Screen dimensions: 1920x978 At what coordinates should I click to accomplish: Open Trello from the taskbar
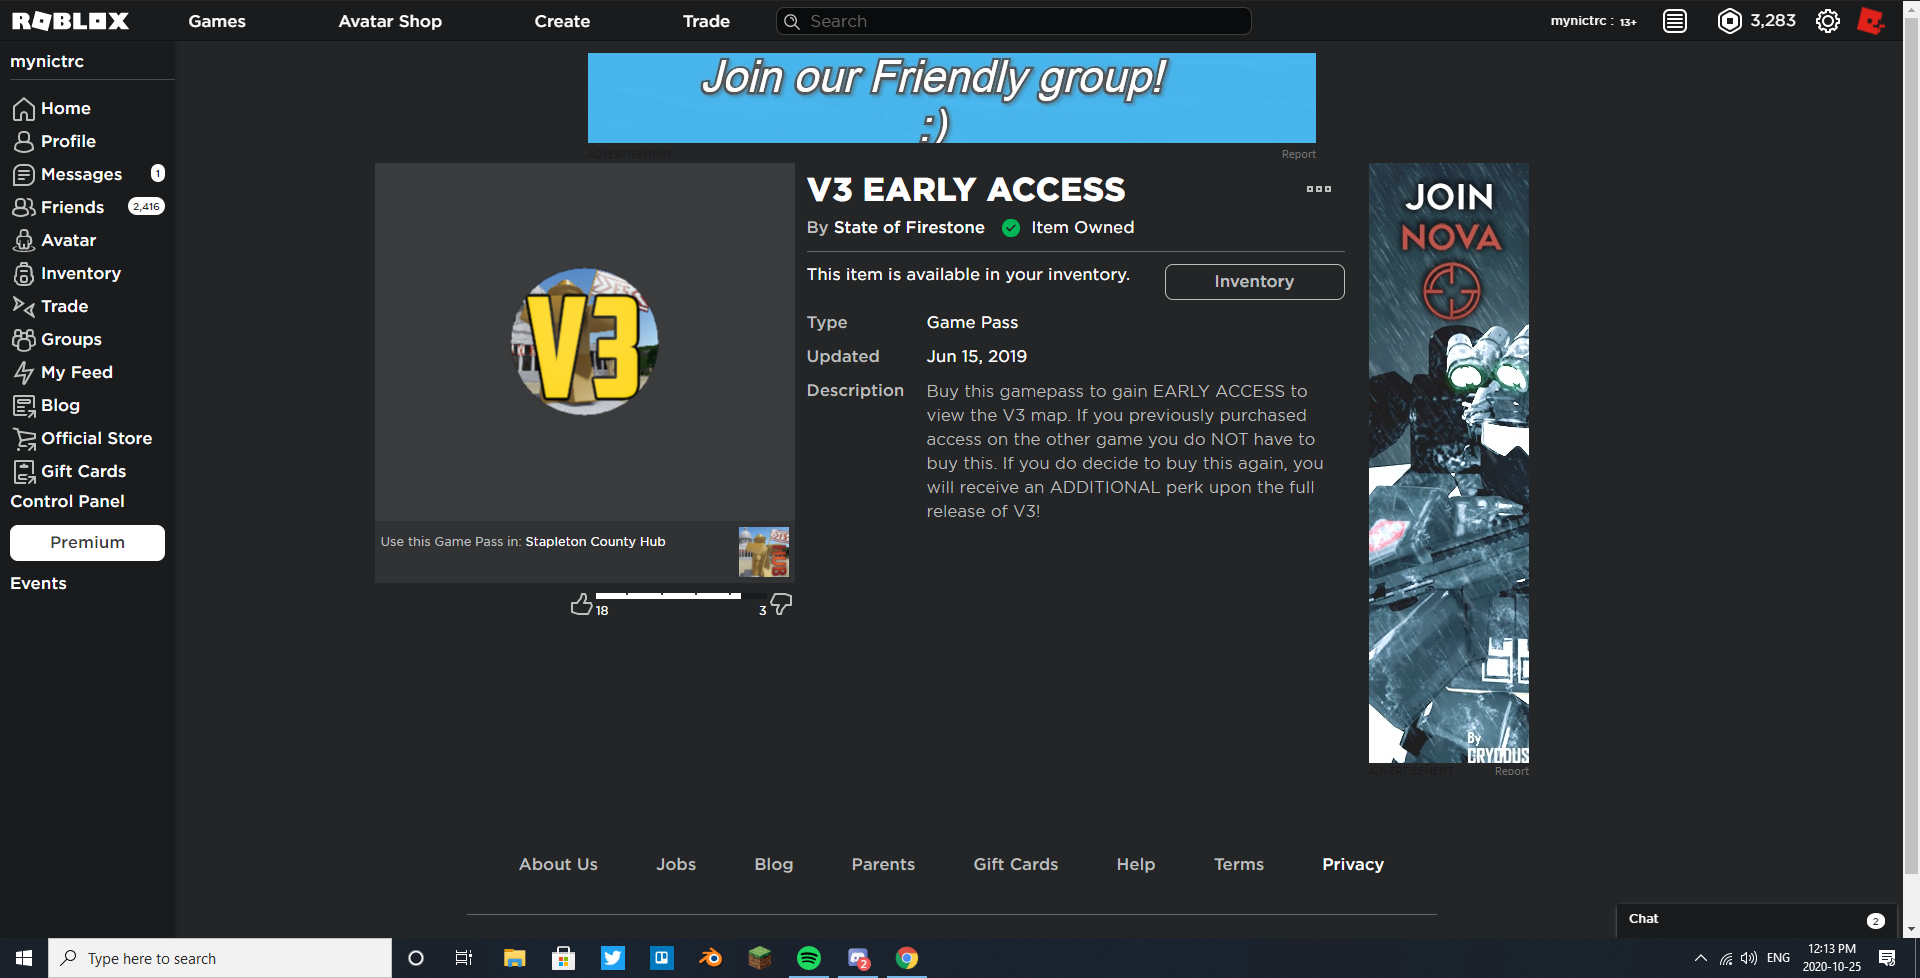[x=662, y=958]
